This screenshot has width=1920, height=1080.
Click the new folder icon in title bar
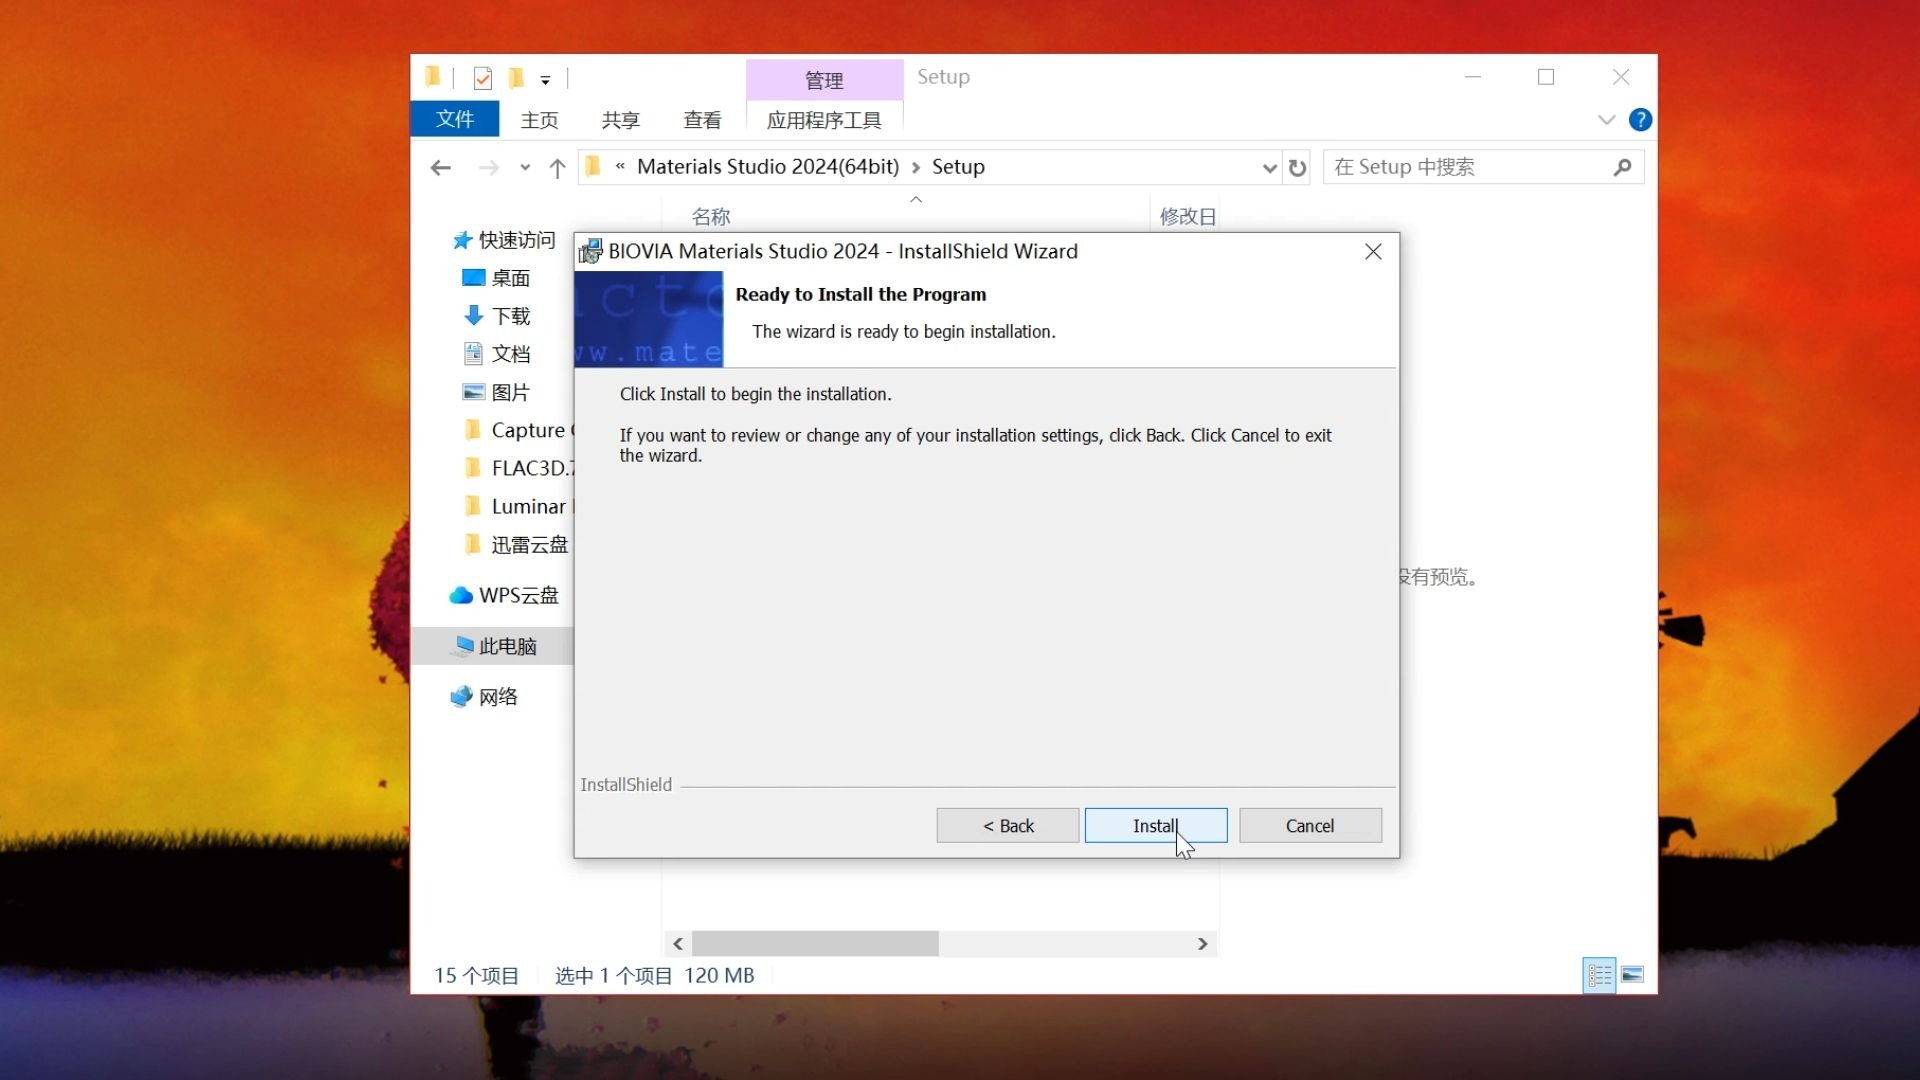point(516,78)
